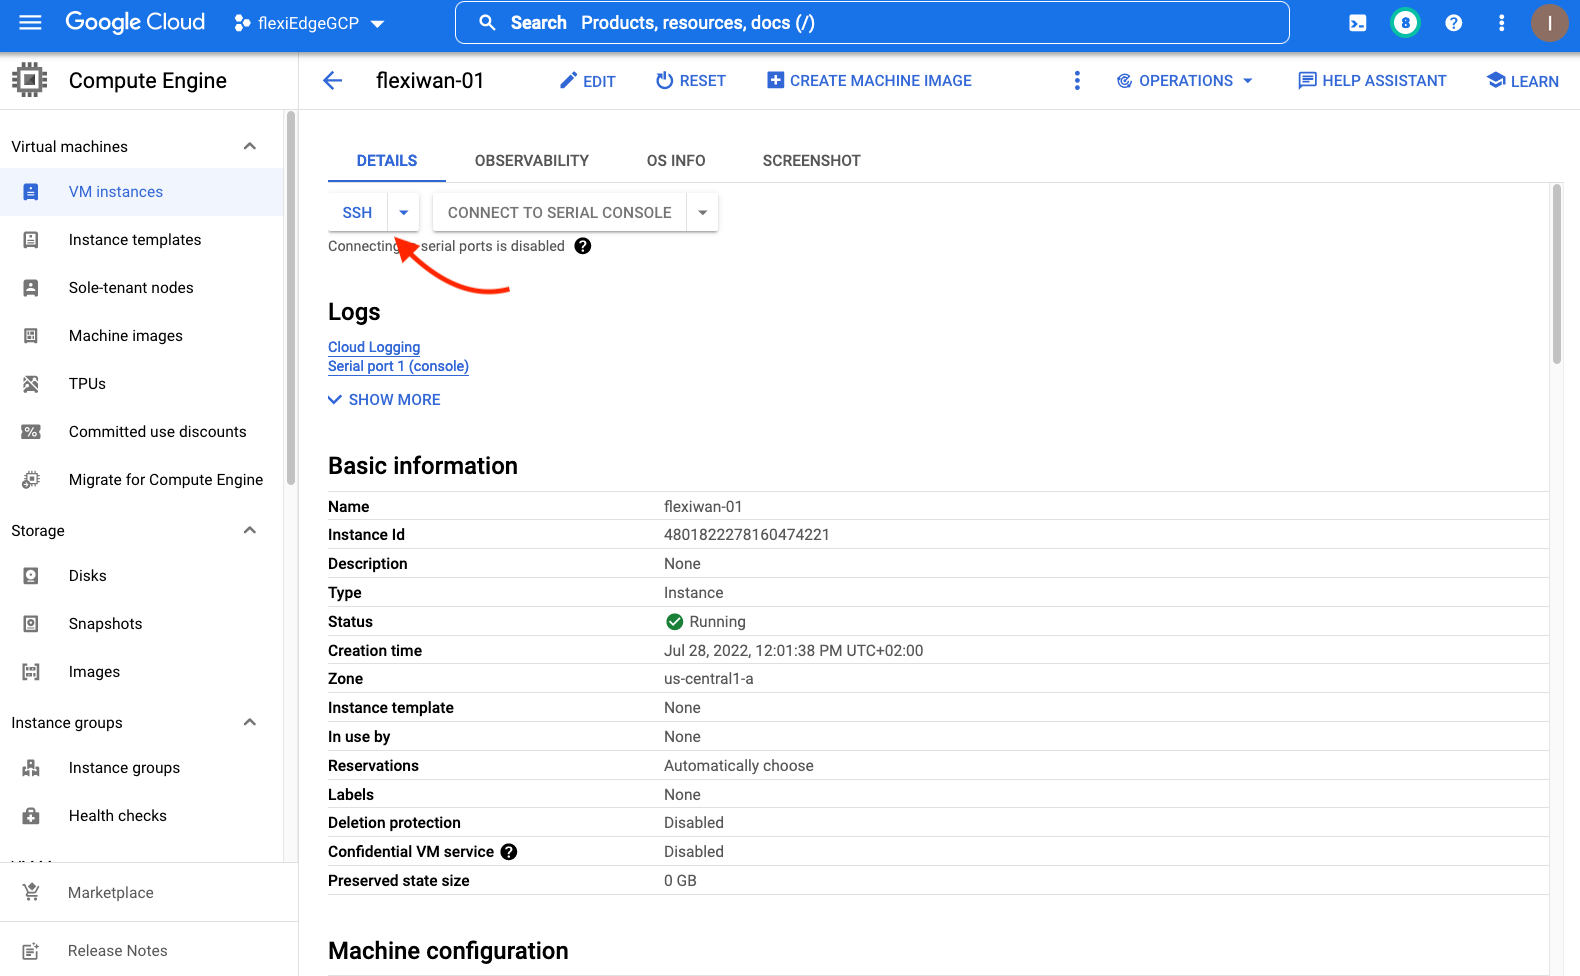The height and width of the screenshot is (976, 1580).
Task: Open the hamburger navigation menu
Action: (30, 22)
